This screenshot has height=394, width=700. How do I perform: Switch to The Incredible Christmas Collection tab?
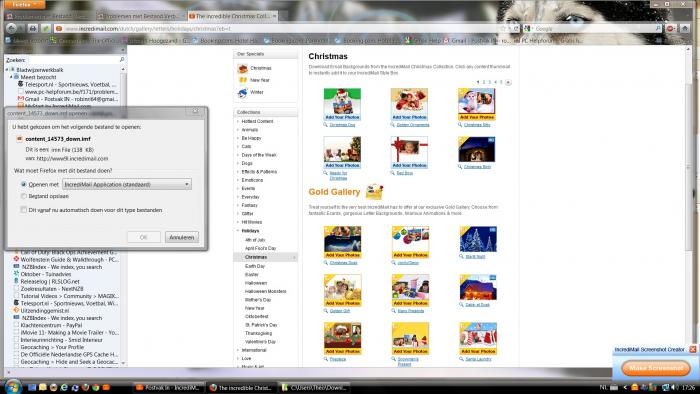pos(232,16)
